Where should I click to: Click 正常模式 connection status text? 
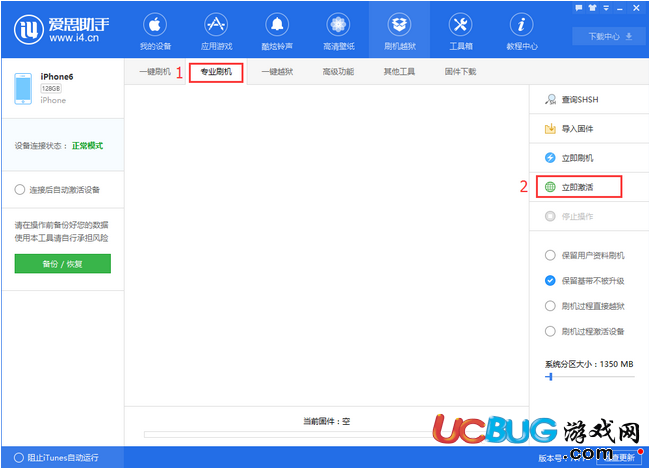(x=87, y=146)
